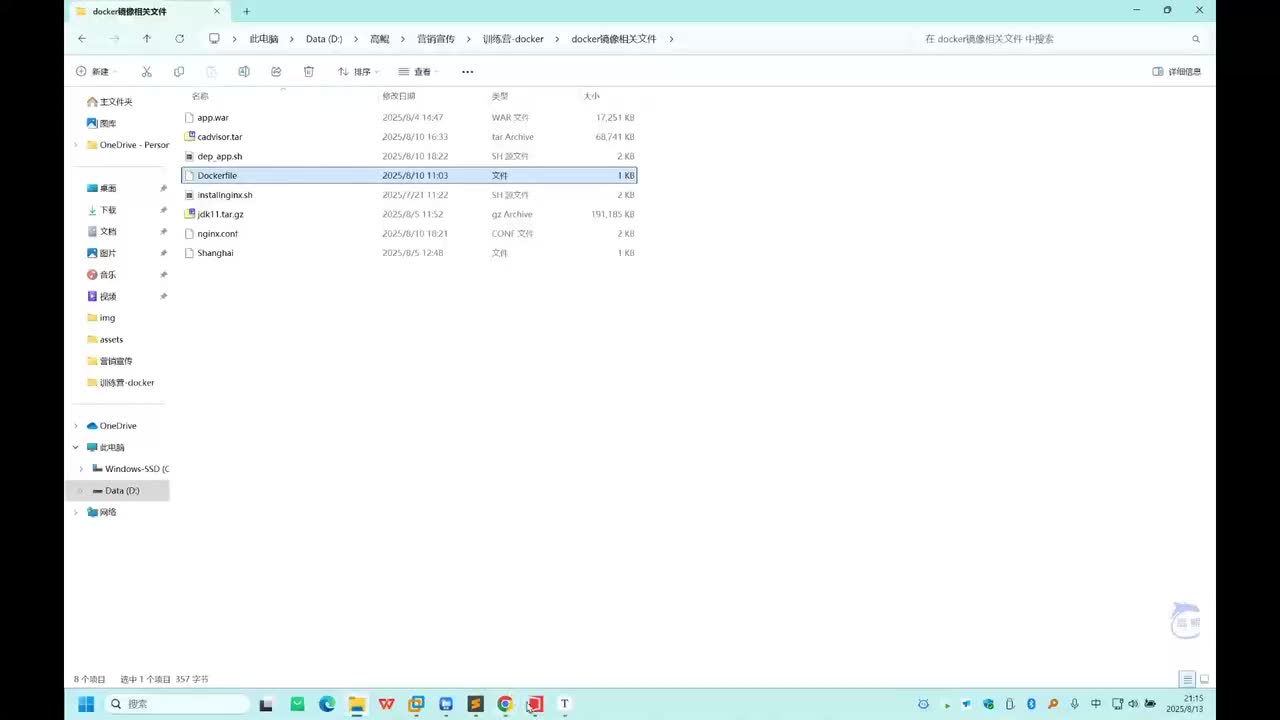
Task: Open a new tab with plus button
Action: coord(247,11)
